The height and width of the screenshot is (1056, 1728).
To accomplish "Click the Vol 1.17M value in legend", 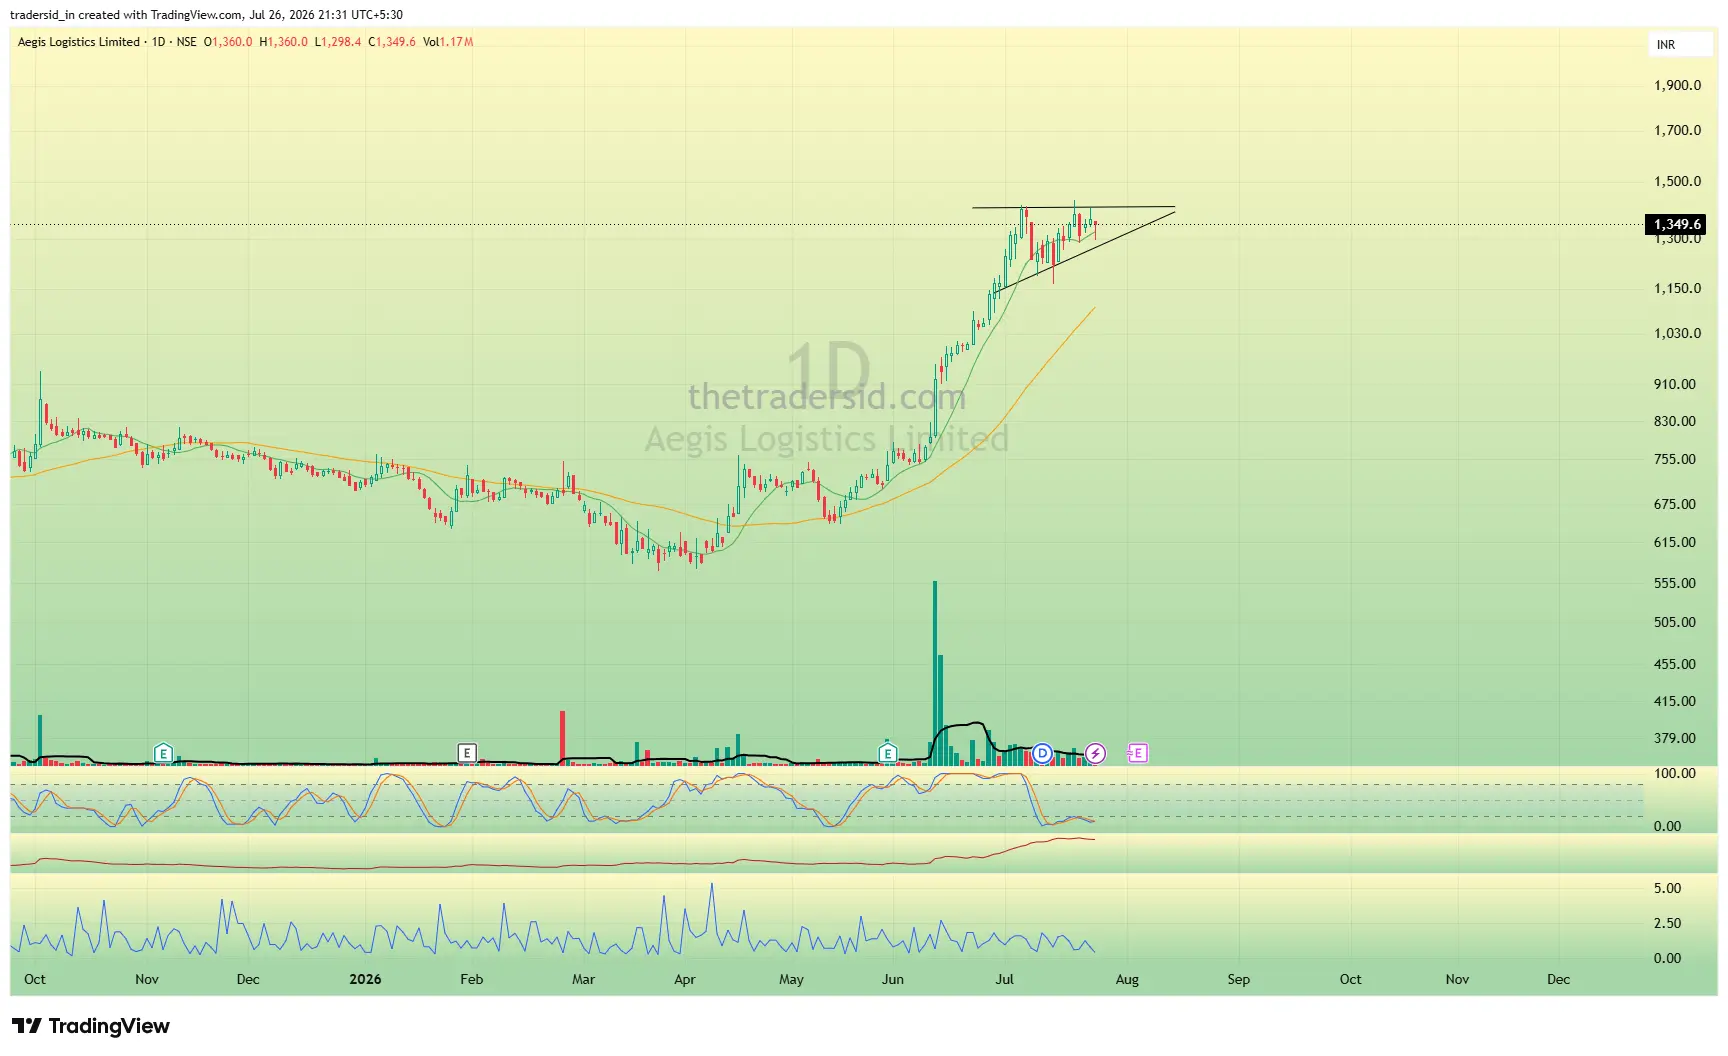I will click(x=448, y=42).
